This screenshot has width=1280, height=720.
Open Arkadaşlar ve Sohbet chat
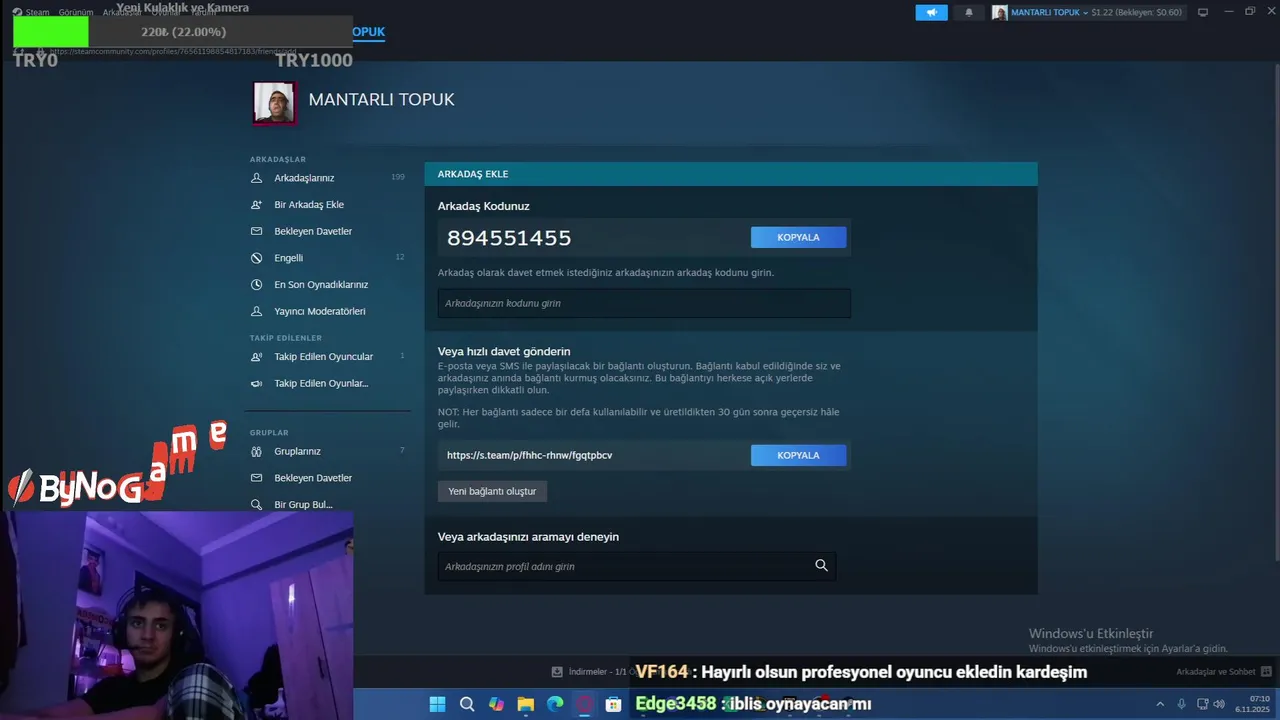(x=1223, y=671)
